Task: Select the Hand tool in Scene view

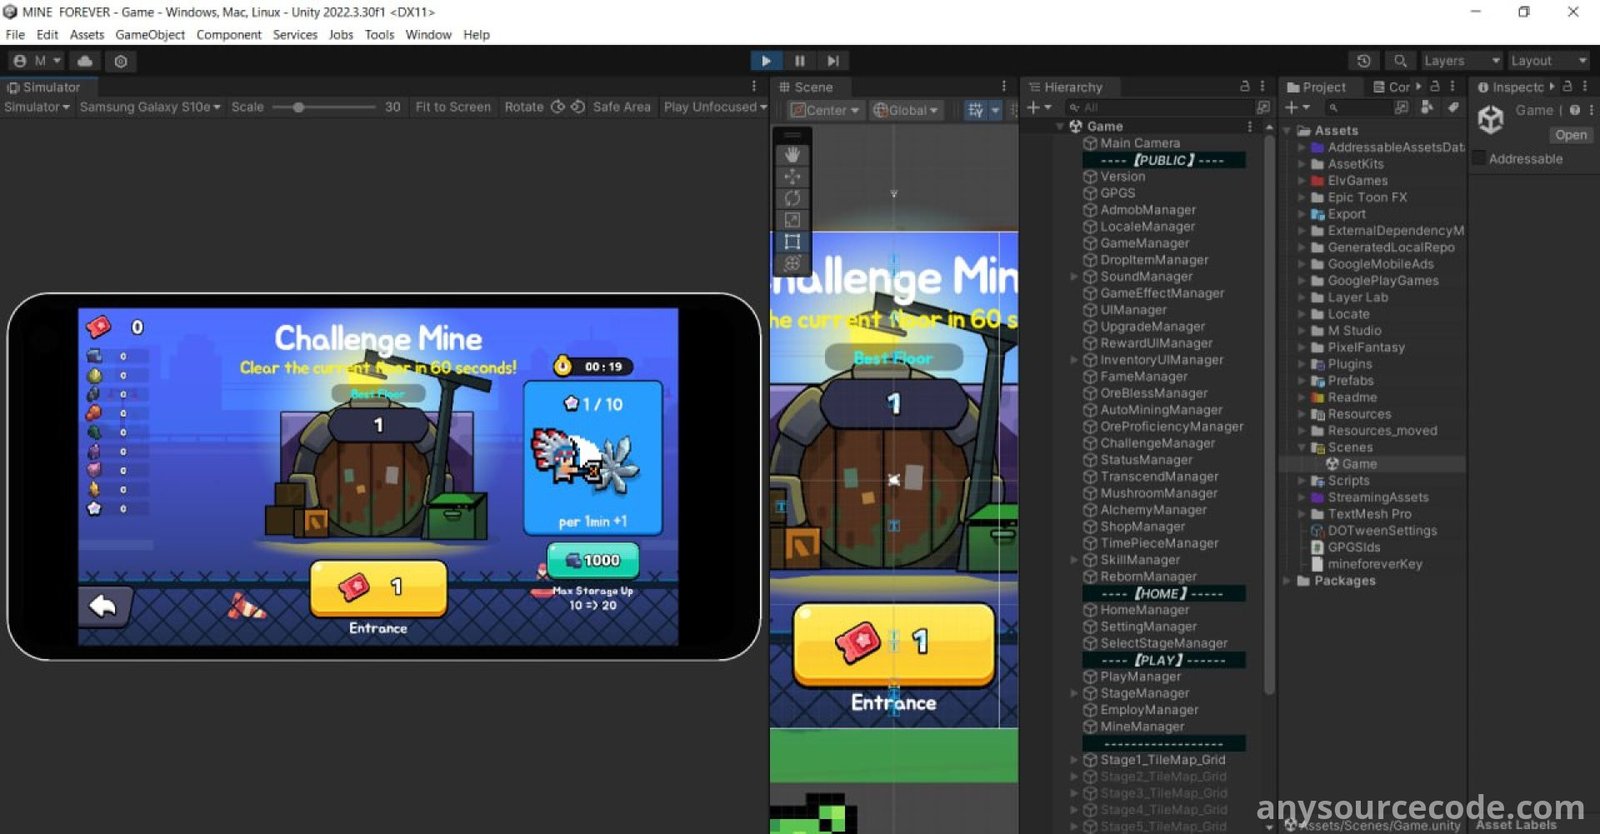Action: (x=792, y=154)
